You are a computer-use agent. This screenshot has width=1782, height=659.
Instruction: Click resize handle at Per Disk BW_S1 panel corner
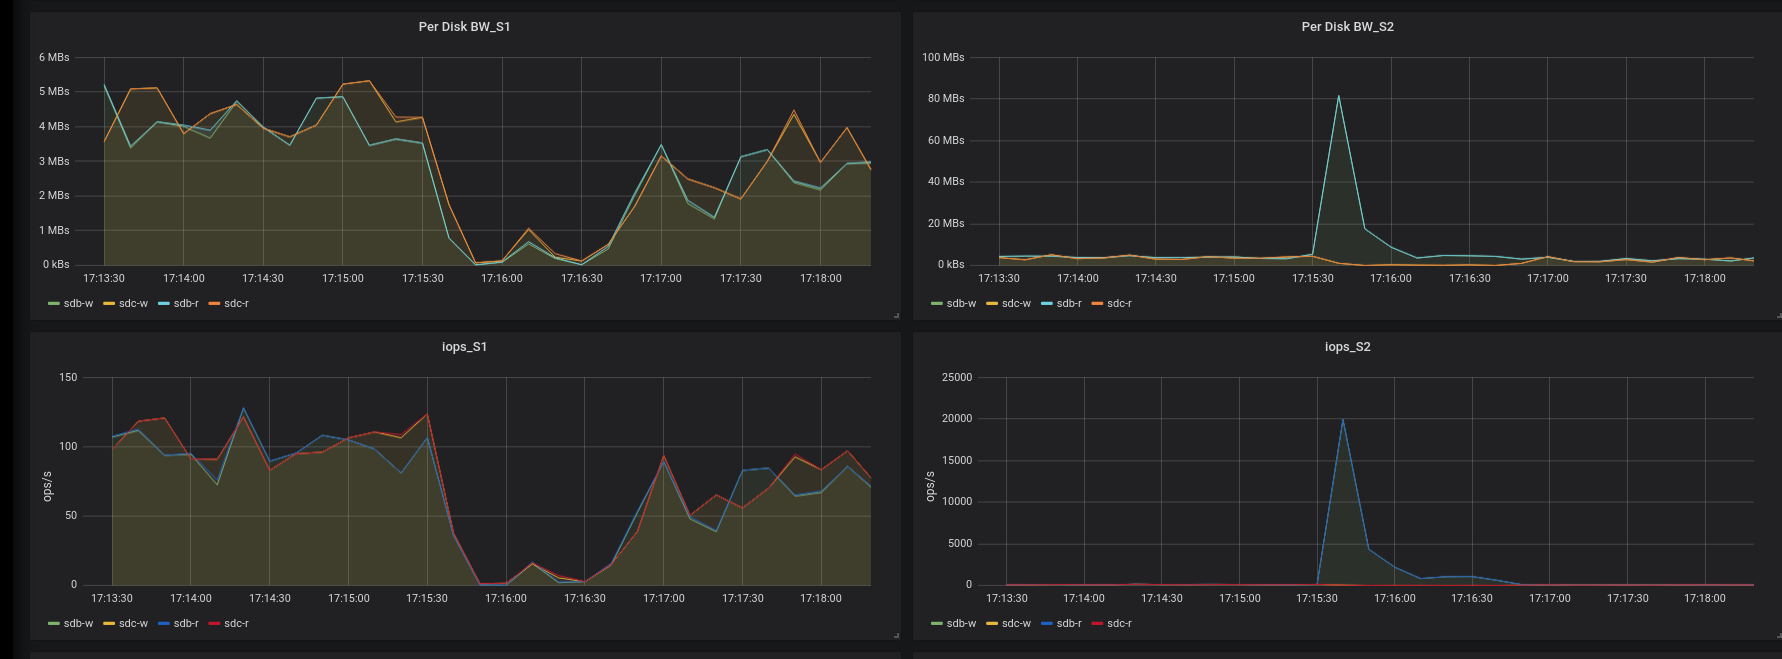[896, 316]
